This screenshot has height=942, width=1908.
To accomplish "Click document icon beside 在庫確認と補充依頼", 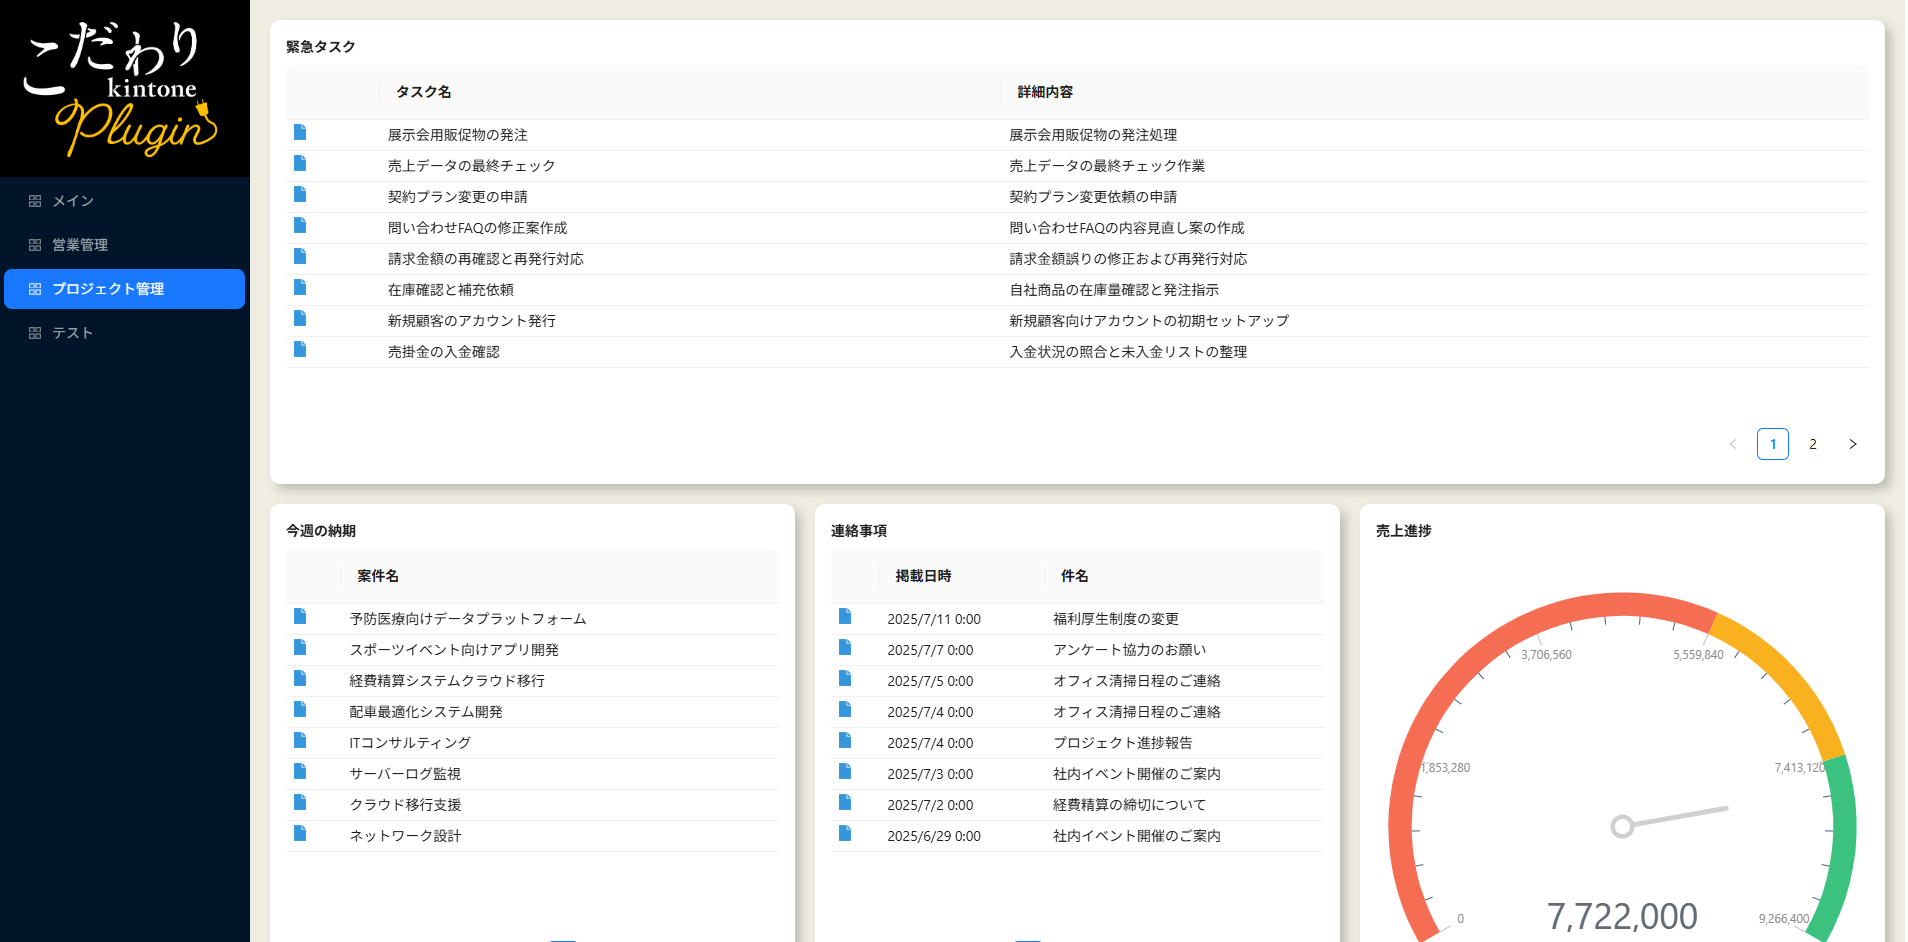I will [x=300, y=288].
